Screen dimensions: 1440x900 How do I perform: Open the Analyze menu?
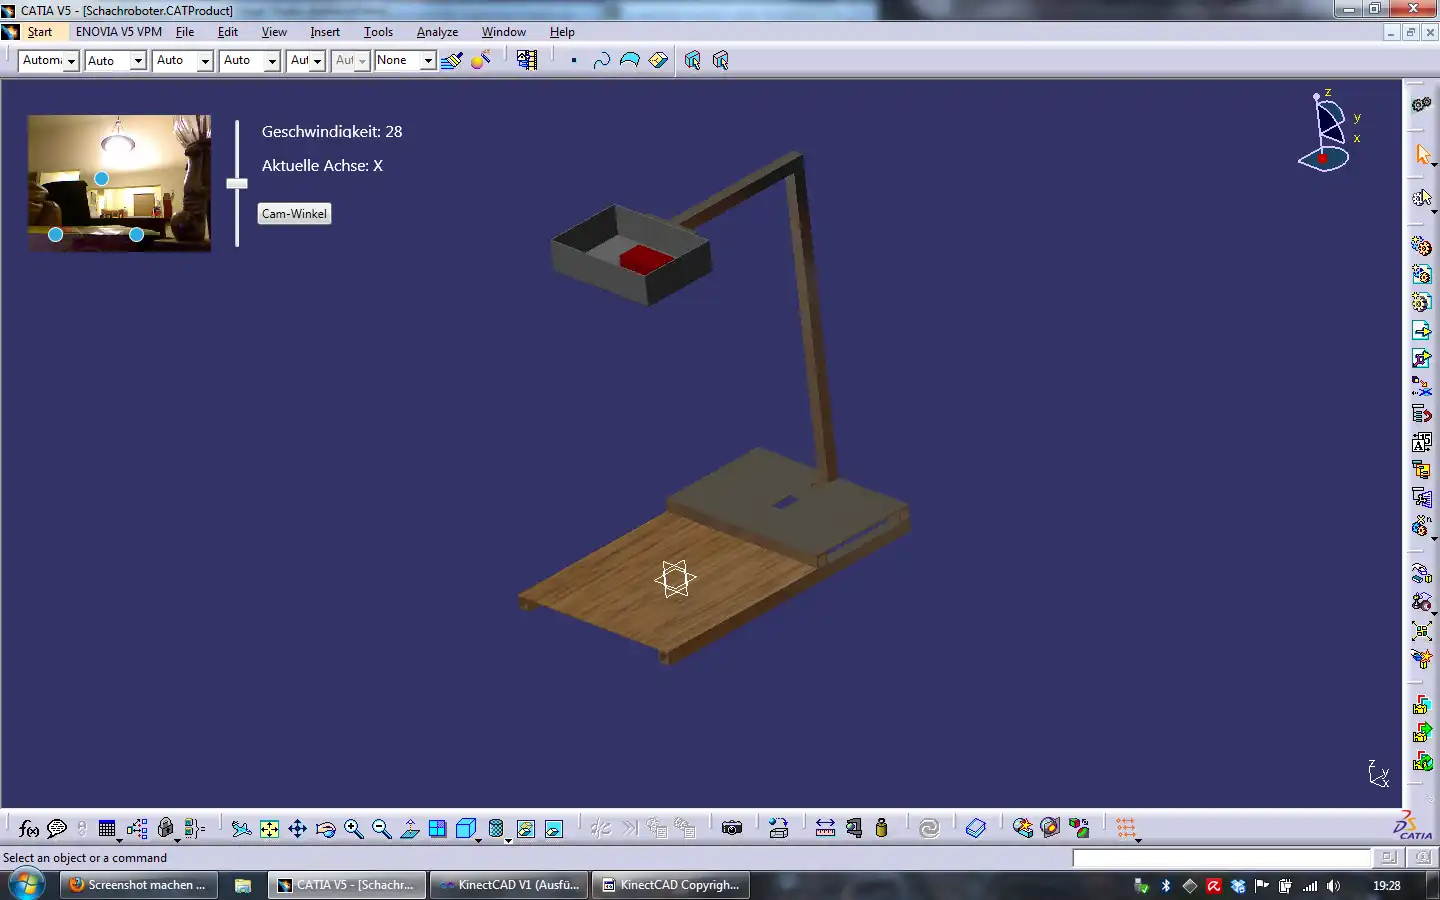point(437,32)
